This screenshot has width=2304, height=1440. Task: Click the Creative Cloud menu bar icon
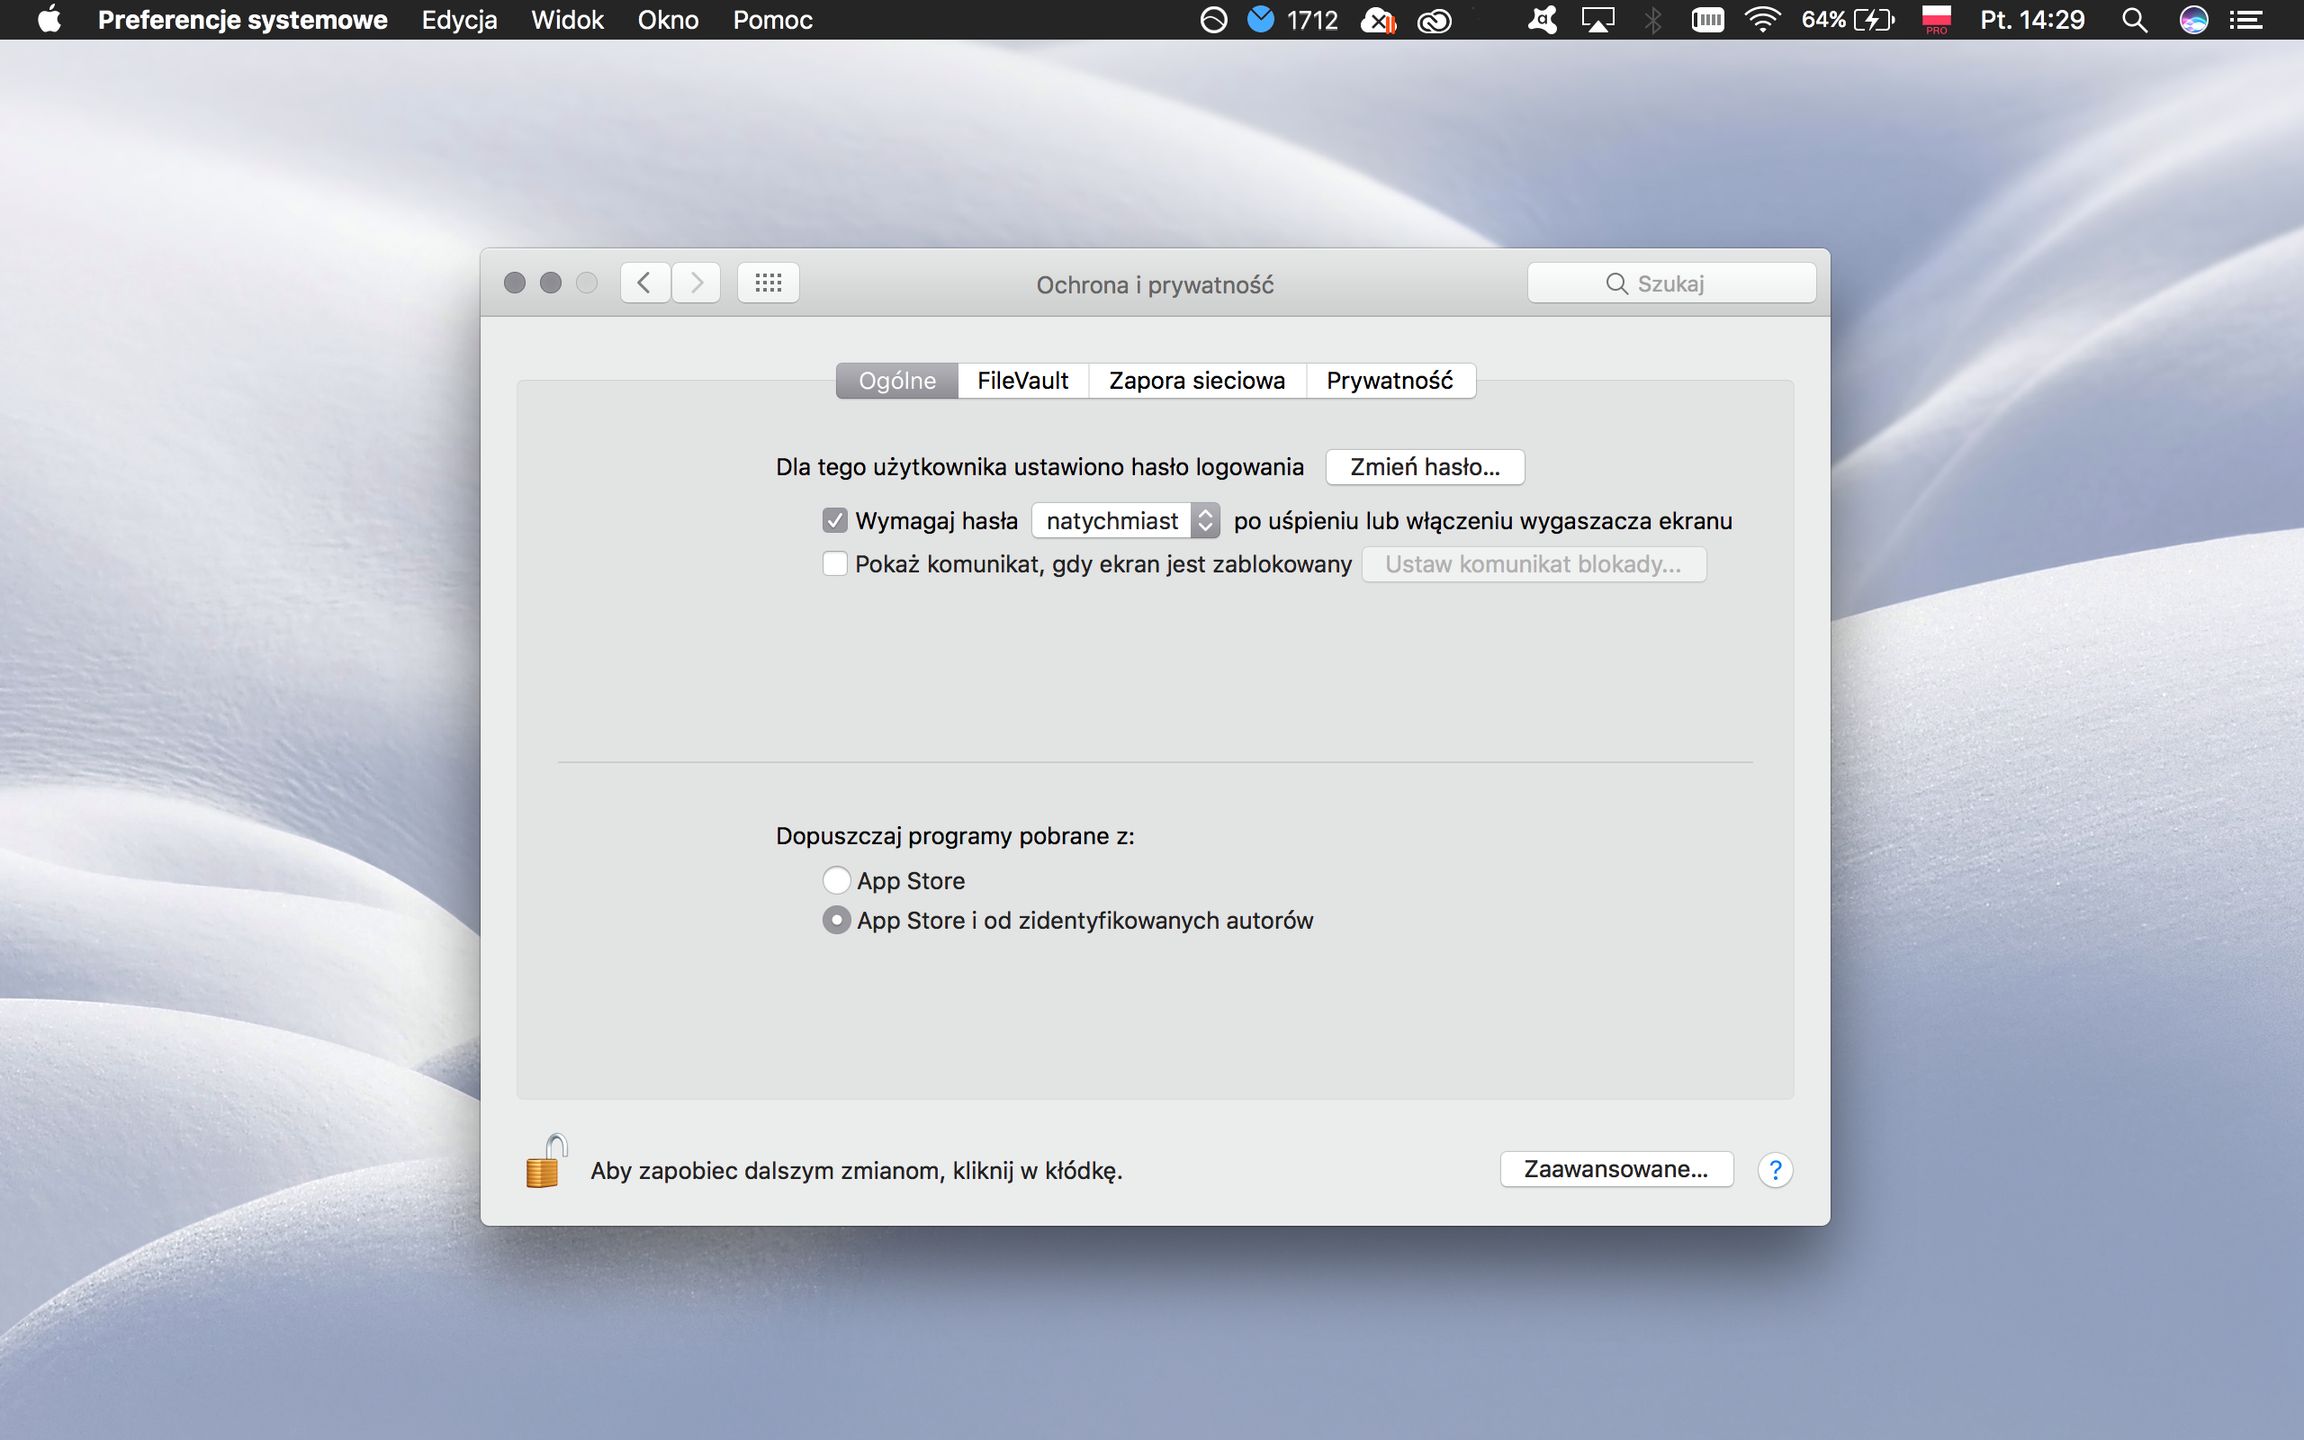tap(1435, 20)
